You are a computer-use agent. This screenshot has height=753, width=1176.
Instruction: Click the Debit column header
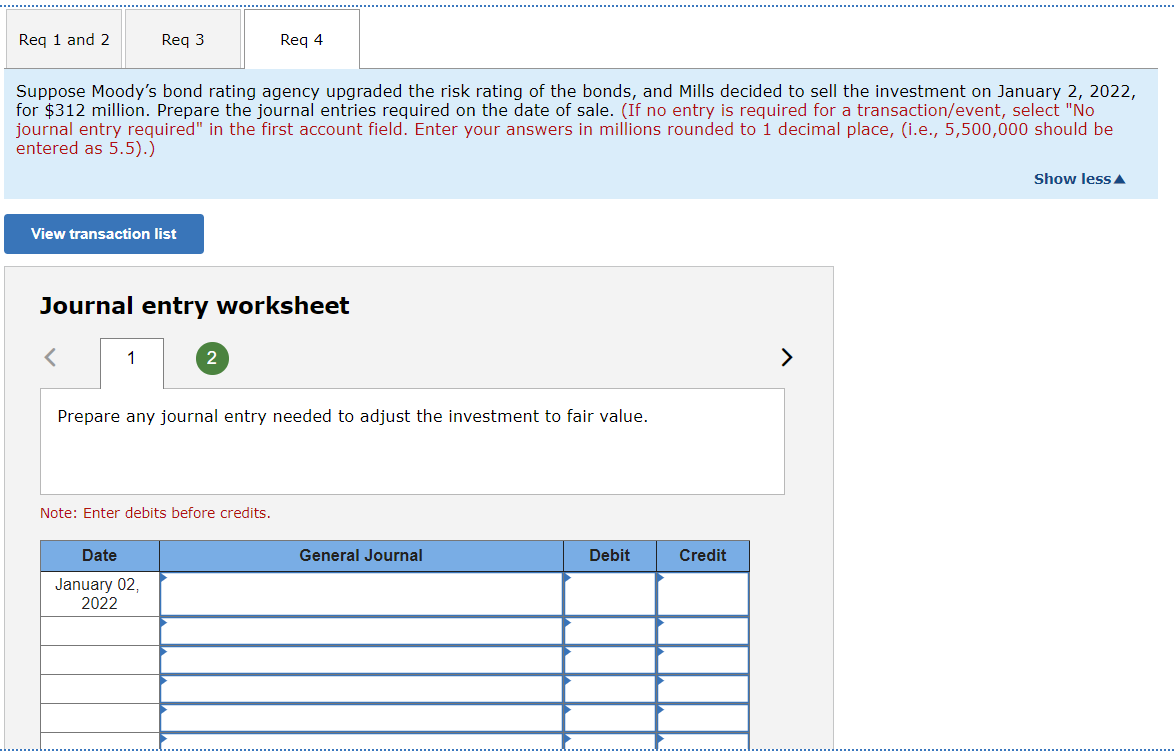coord(610,556)
